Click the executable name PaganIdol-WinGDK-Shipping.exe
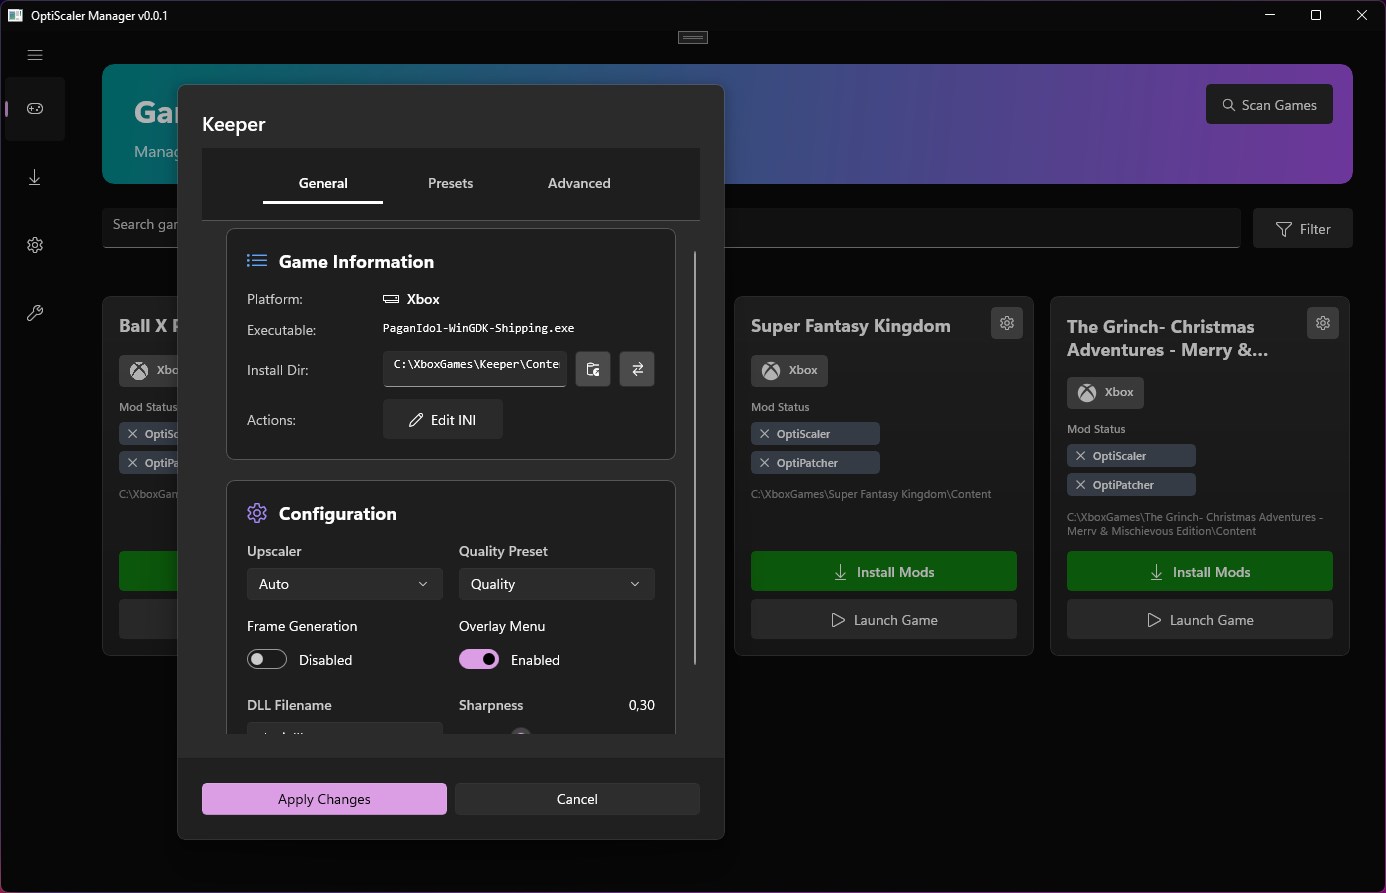The width and height of the screenshot is (1386, 893). coord(478,328)
